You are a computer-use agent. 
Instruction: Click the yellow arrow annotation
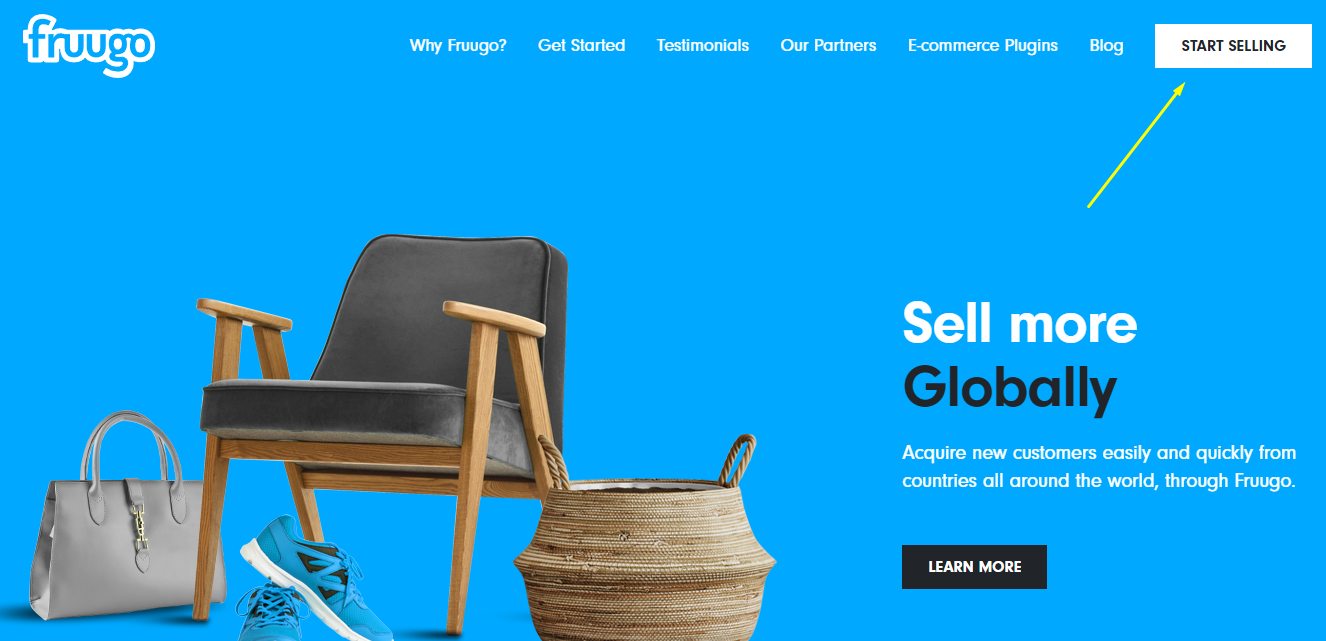tap(1136, 145)
